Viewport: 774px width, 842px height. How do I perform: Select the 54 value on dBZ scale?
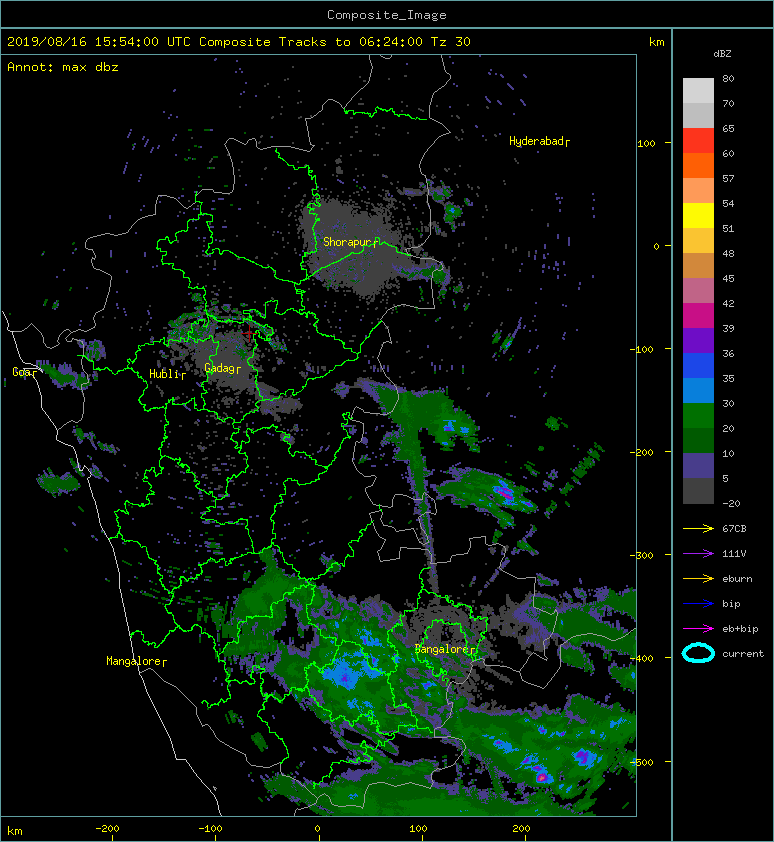pyautogui.click(x=728, y=204)
